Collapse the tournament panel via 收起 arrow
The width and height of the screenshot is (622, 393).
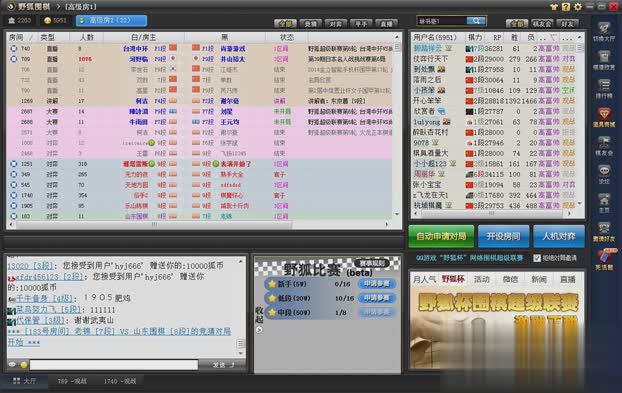(259, 330)
